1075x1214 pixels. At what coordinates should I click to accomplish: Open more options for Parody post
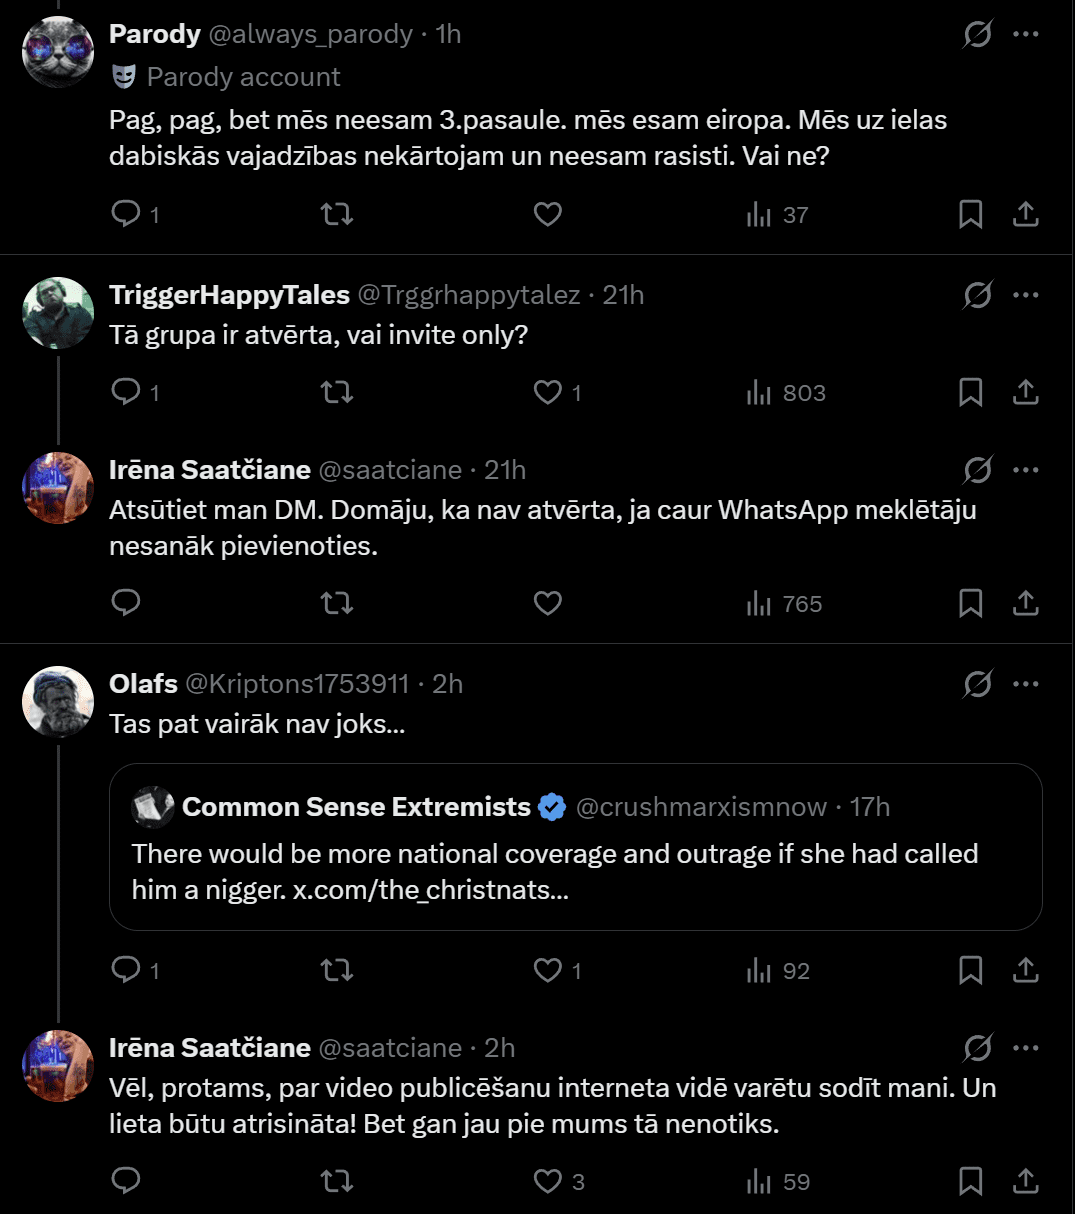point(1026,34)
